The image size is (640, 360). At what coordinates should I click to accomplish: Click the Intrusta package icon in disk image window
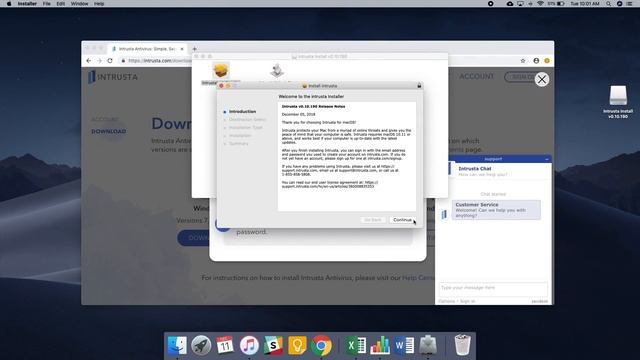point(221,71)
